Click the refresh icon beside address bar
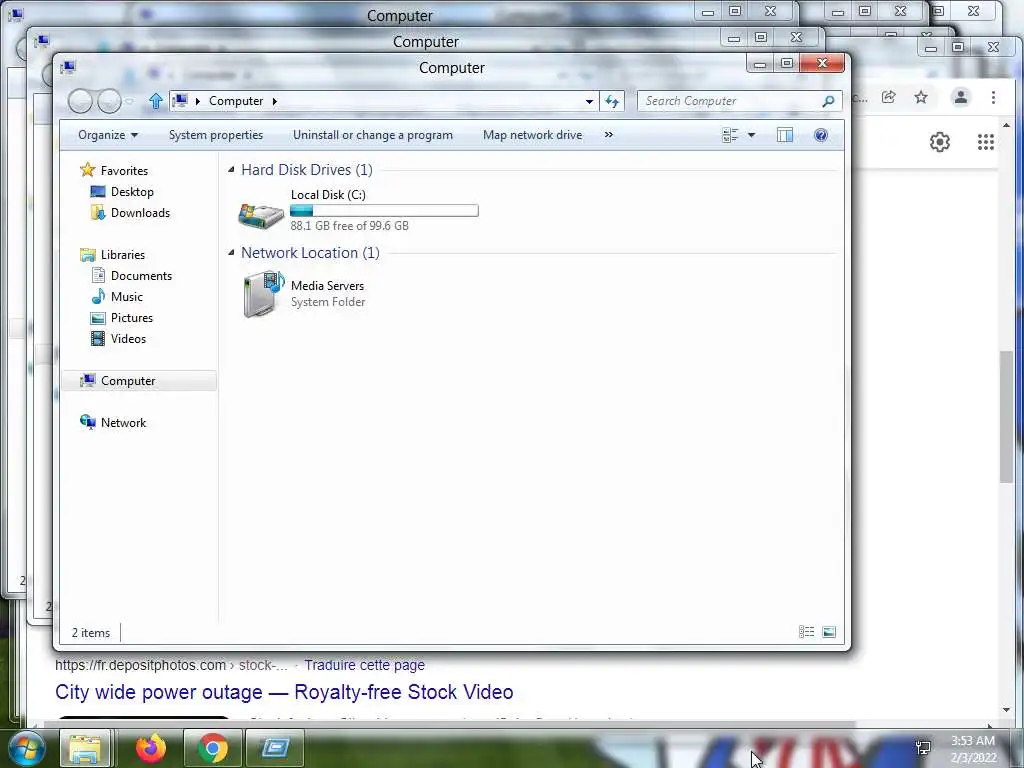Viewport: 1024px width, 768px height. point(612,101)
